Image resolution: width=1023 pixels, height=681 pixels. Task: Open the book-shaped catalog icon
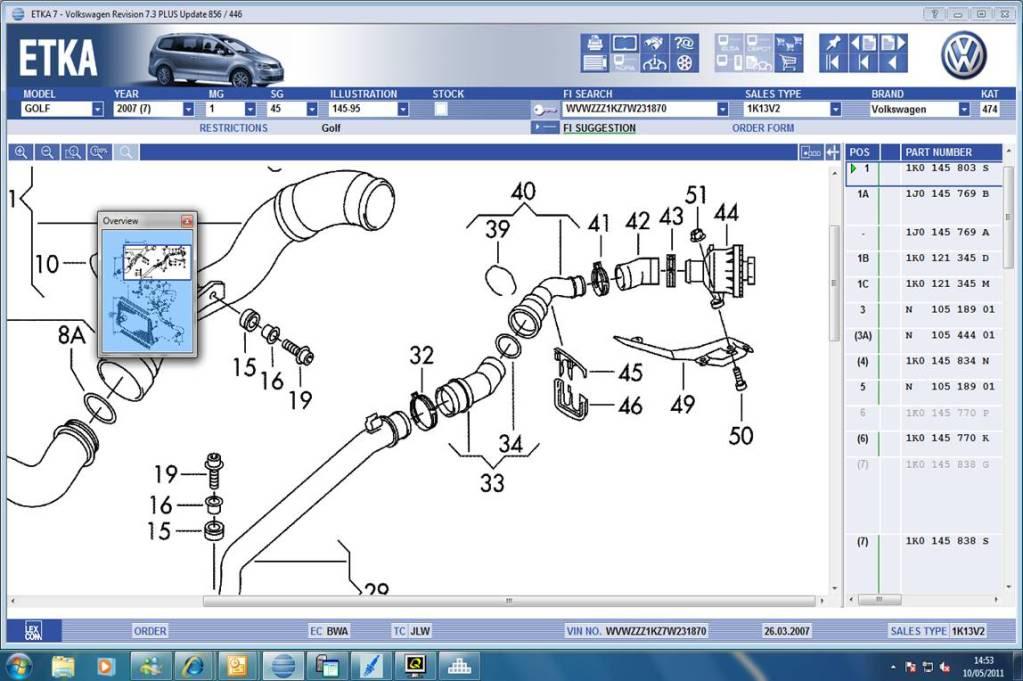624,44
